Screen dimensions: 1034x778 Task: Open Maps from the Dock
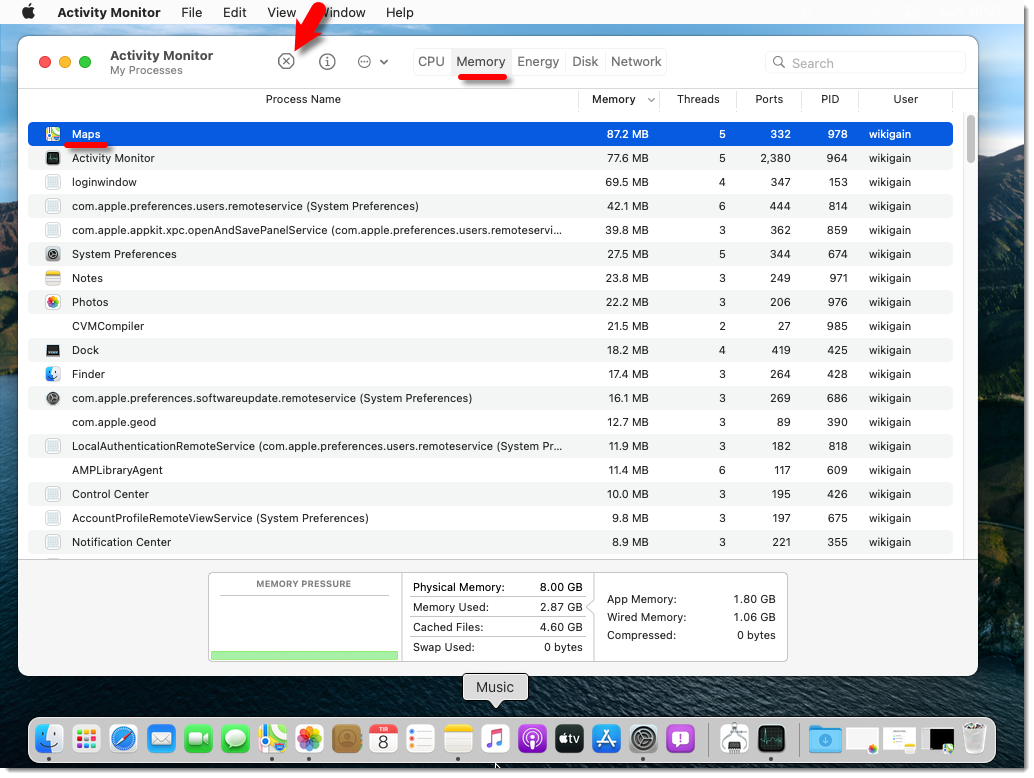(x=272, y=738)
